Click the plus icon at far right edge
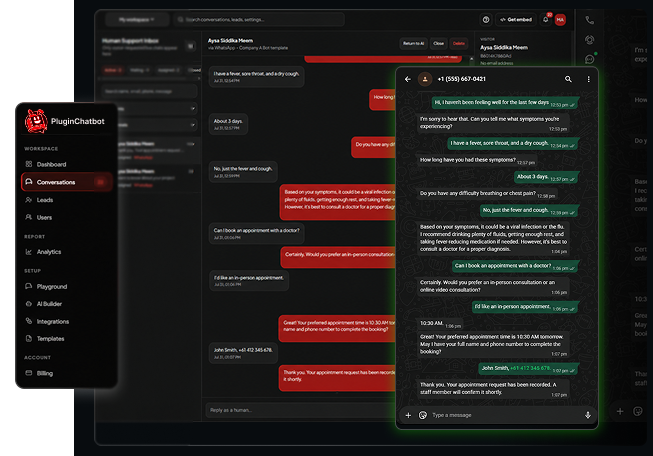 pyautogui.click(x=620, y=411)
